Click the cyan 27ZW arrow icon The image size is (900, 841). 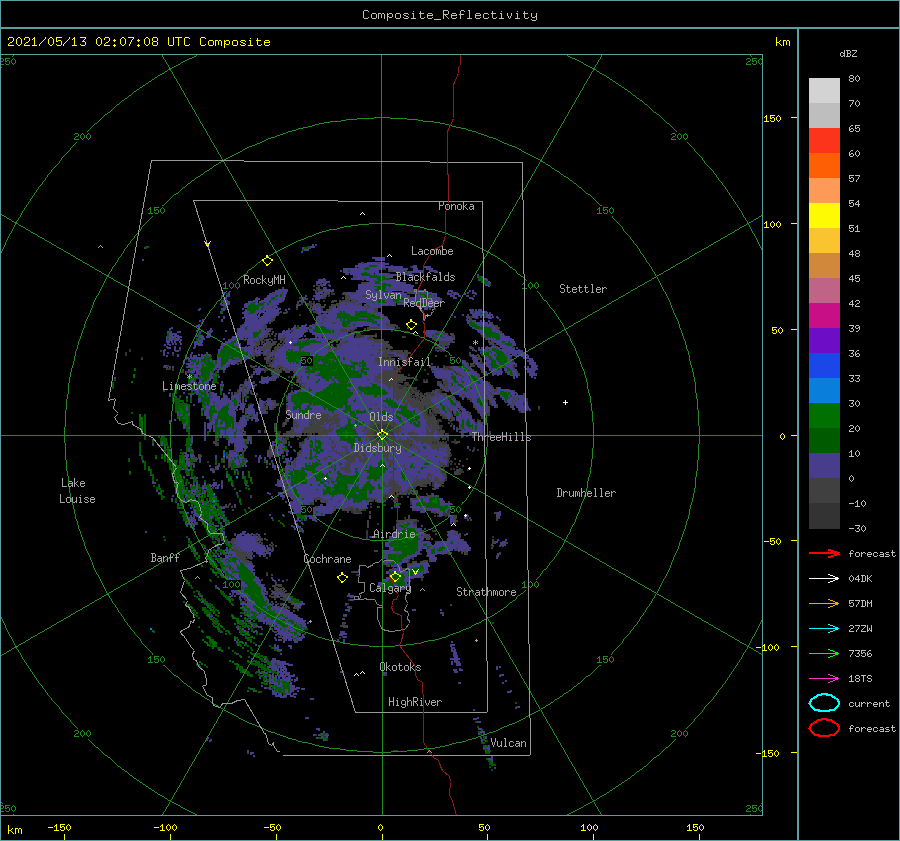point(824,629)
